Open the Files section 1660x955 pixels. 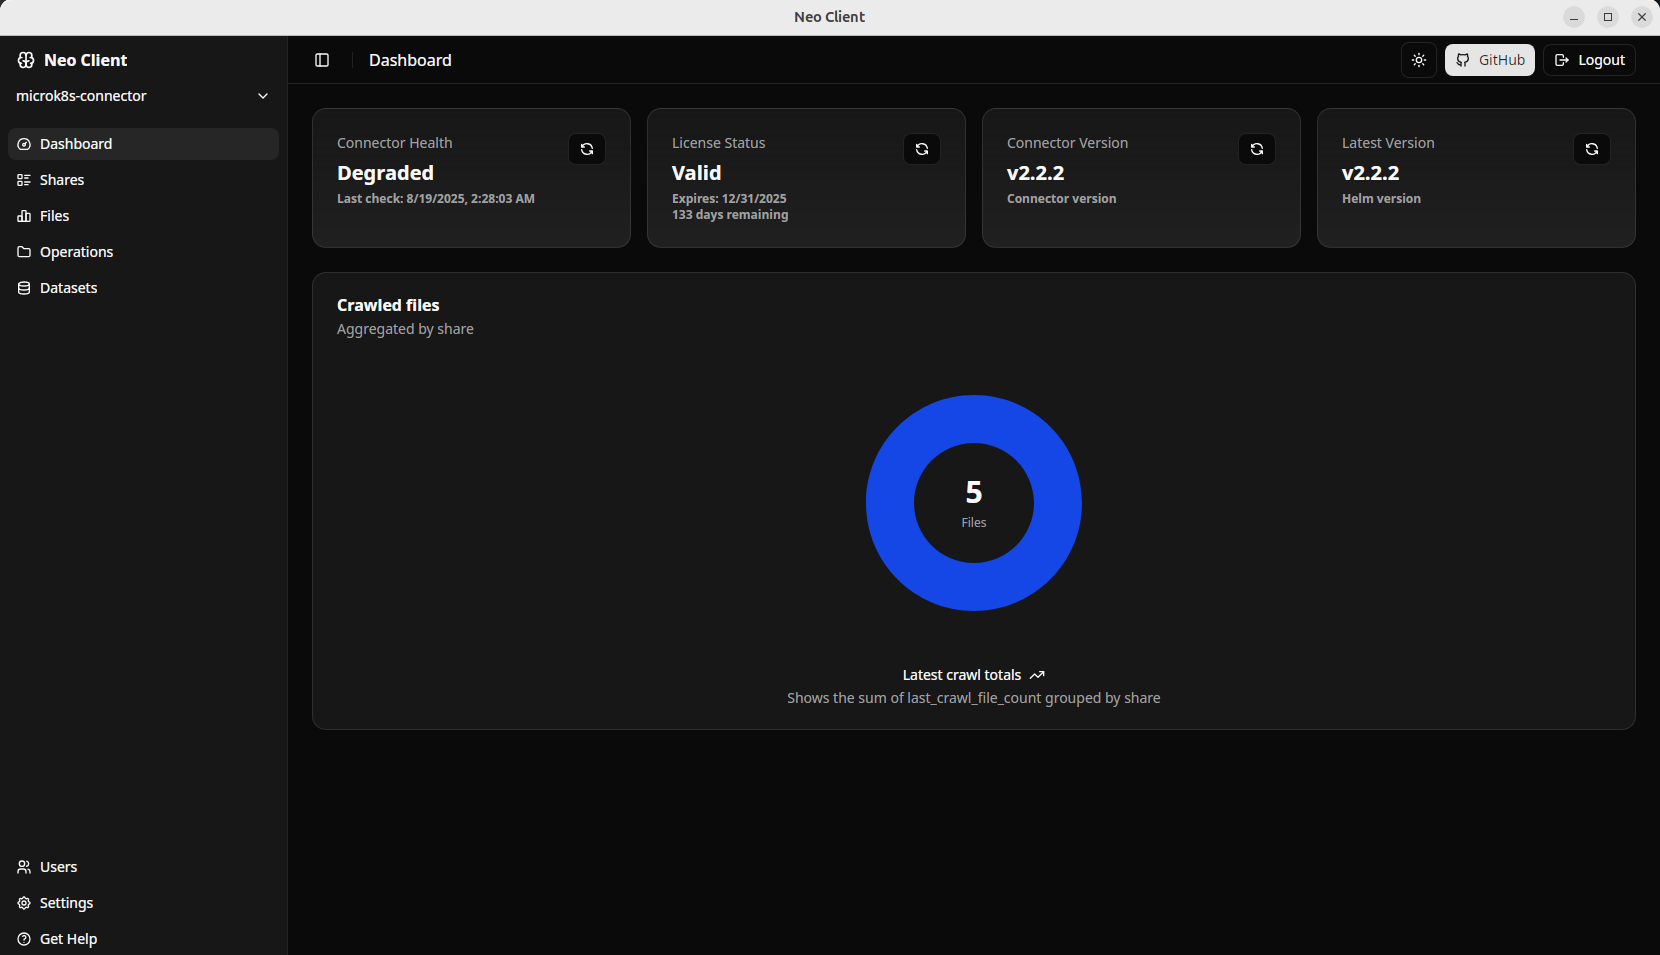click(54, 215)
